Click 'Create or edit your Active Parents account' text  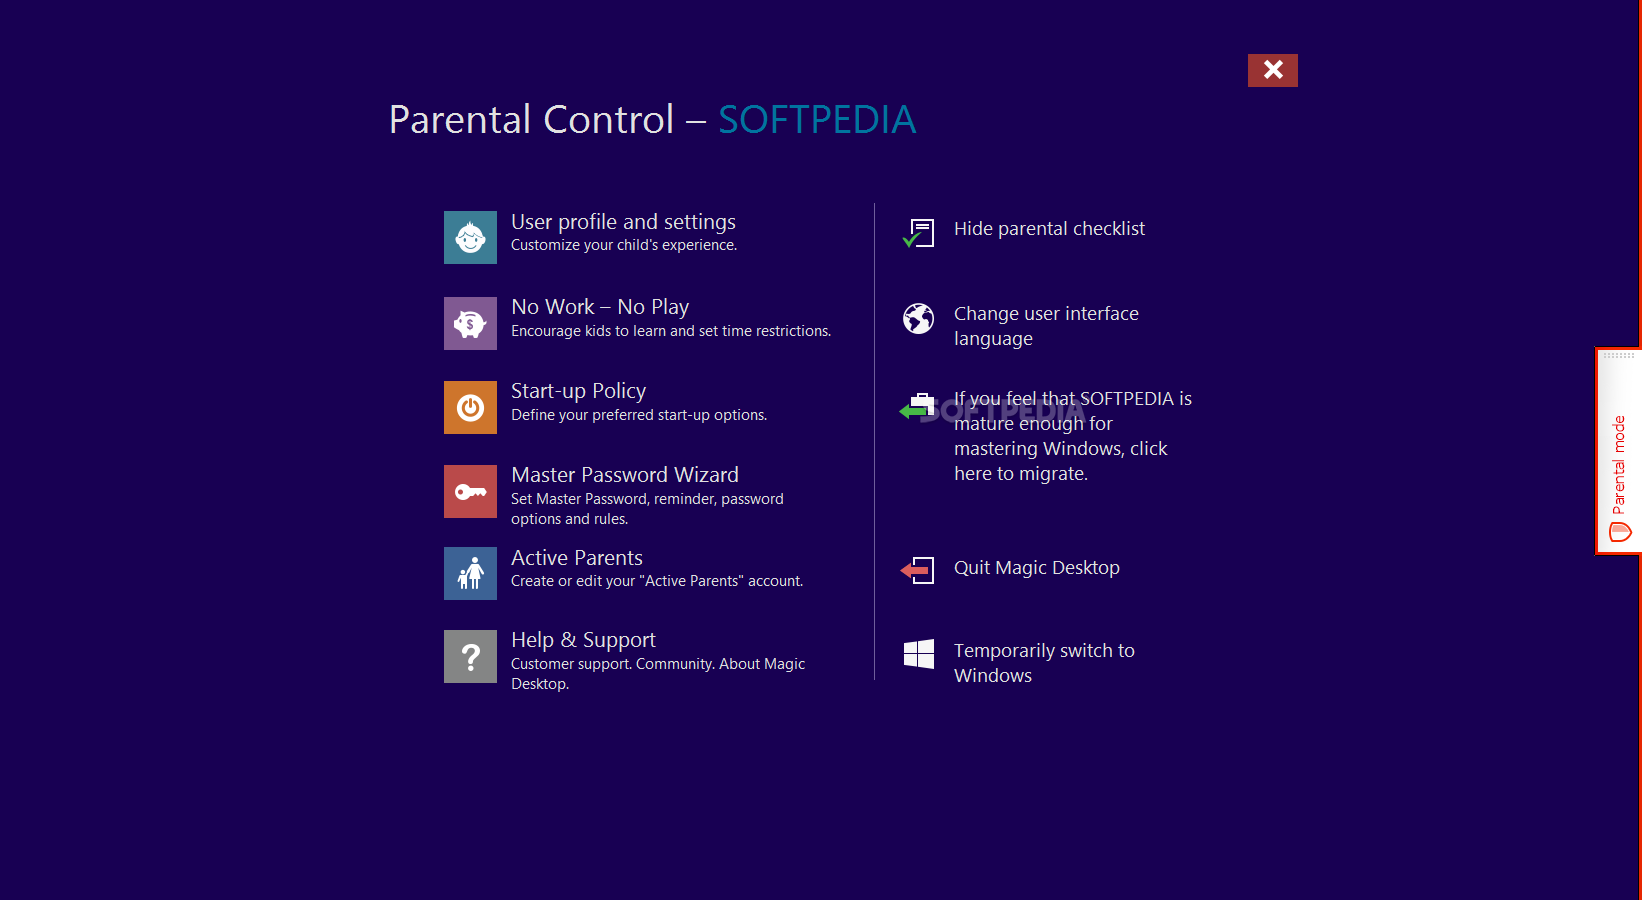pos(657,581)
